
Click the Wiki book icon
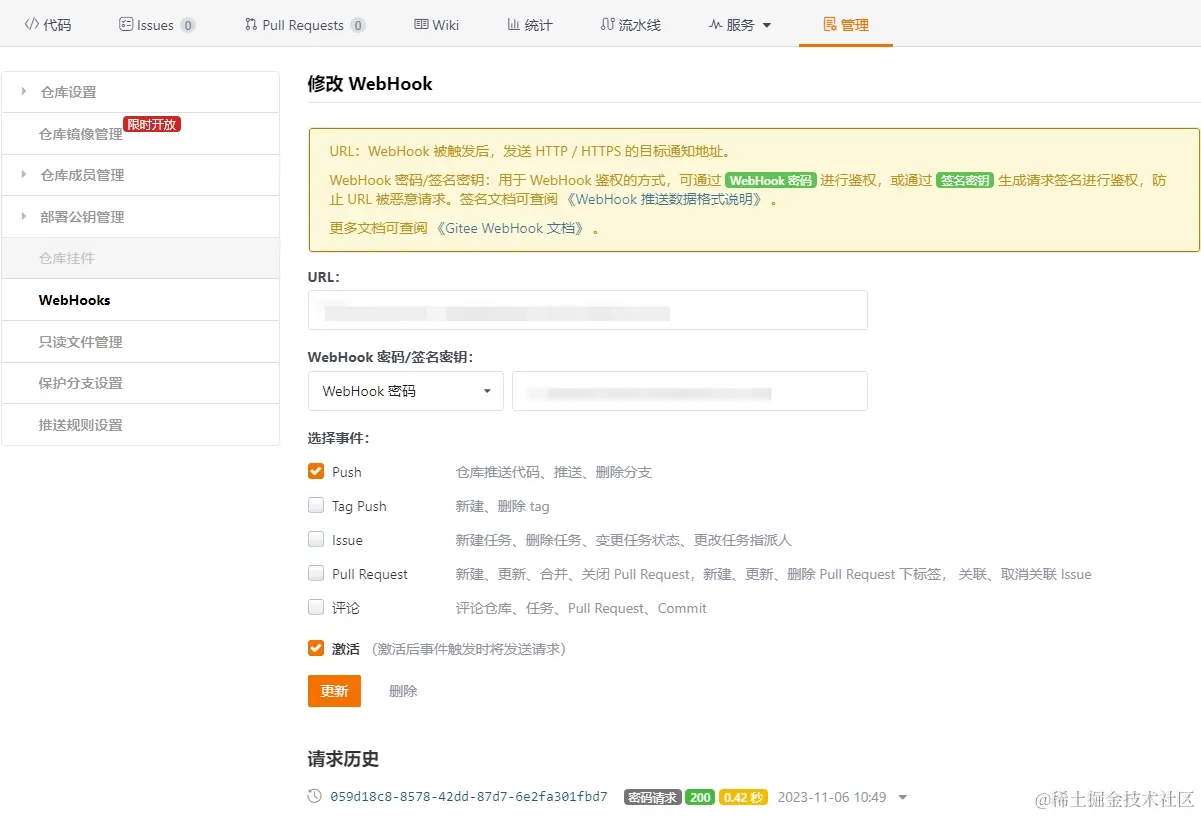coord(420,23)
